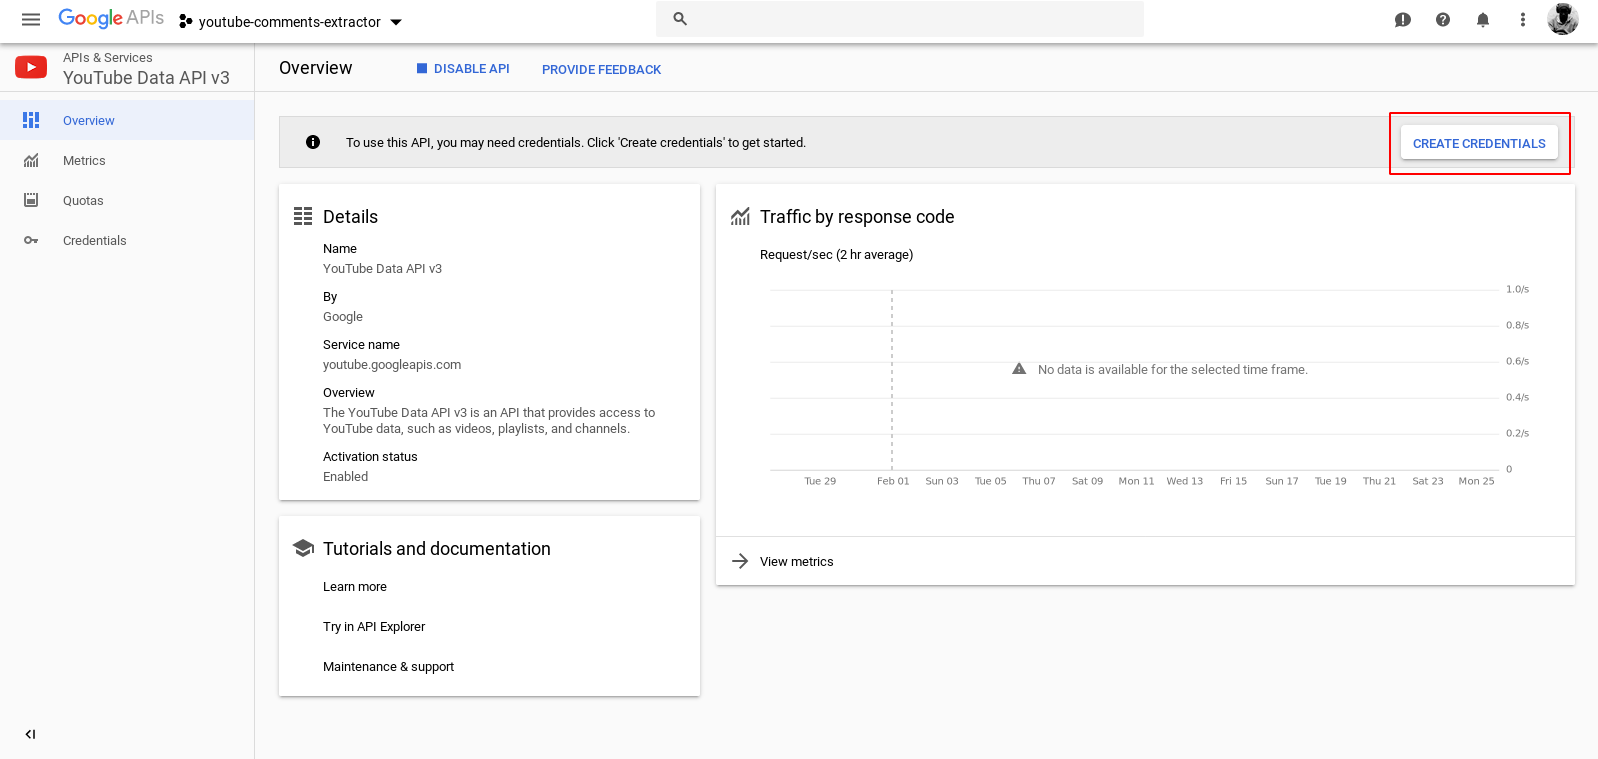Open the Try in API Explorer link
Viewport: 1598px width, 759px height.
[x=374, y=627]
